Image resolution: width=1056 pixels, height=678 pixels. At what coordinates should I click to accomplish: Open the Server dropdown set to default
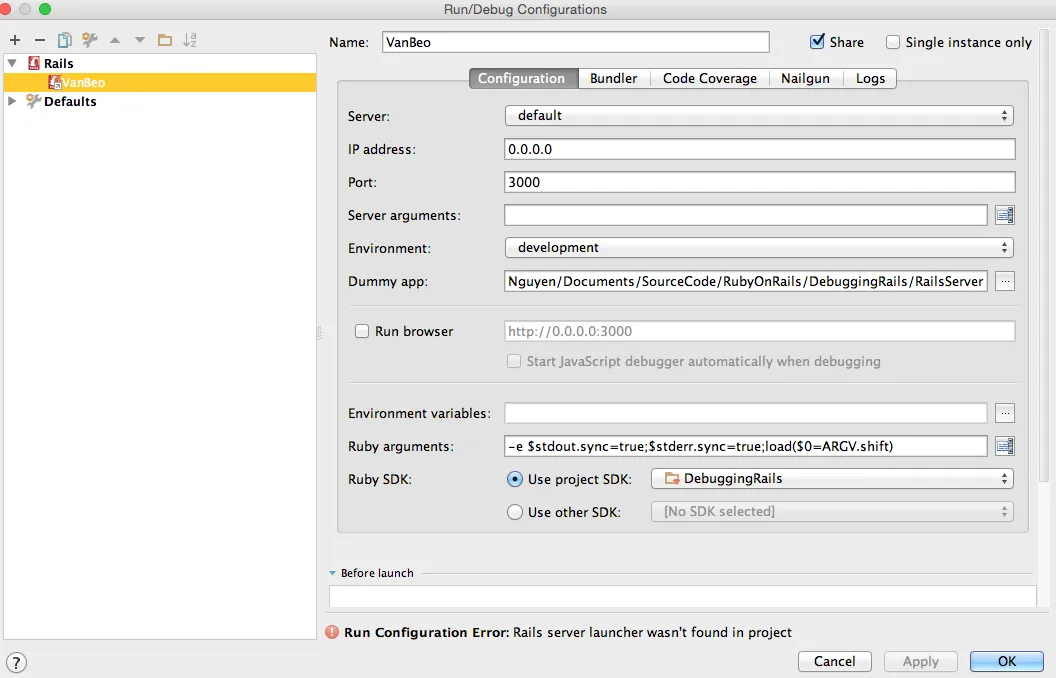[x=759, y=116]
